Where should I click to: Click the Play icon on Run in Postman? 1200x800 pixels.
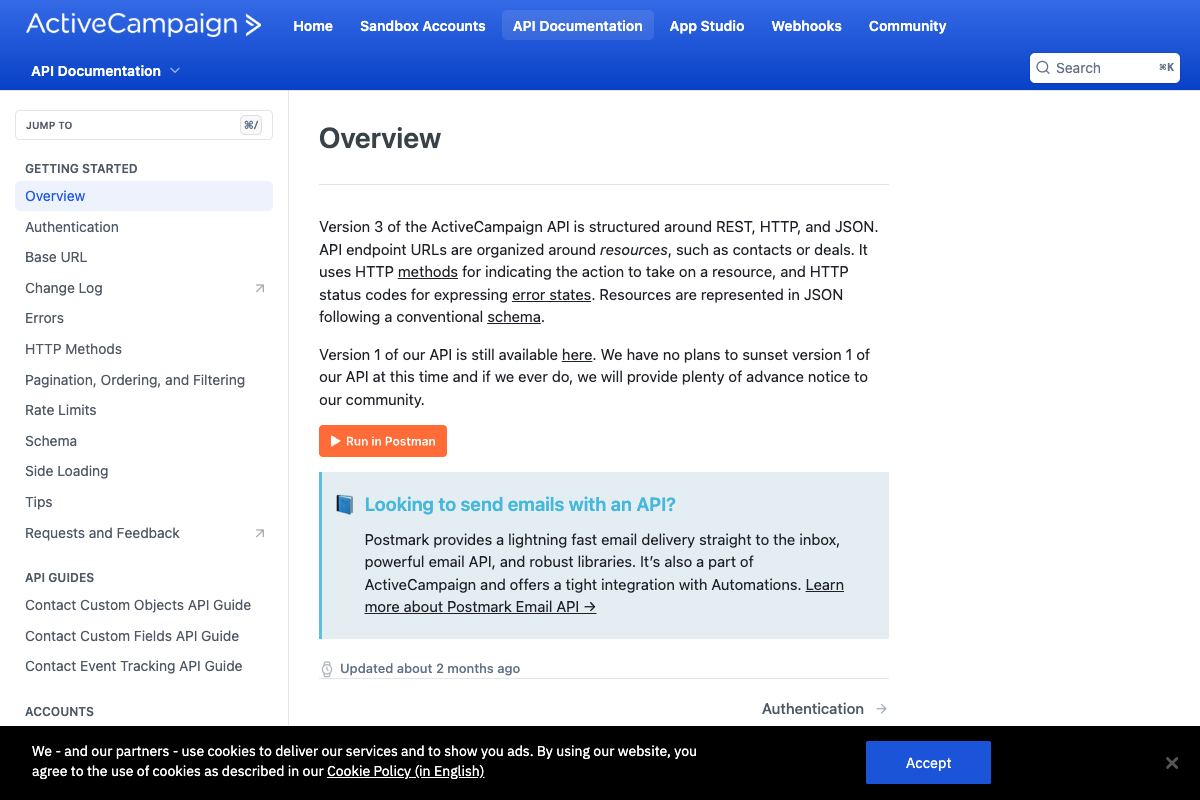337,441
